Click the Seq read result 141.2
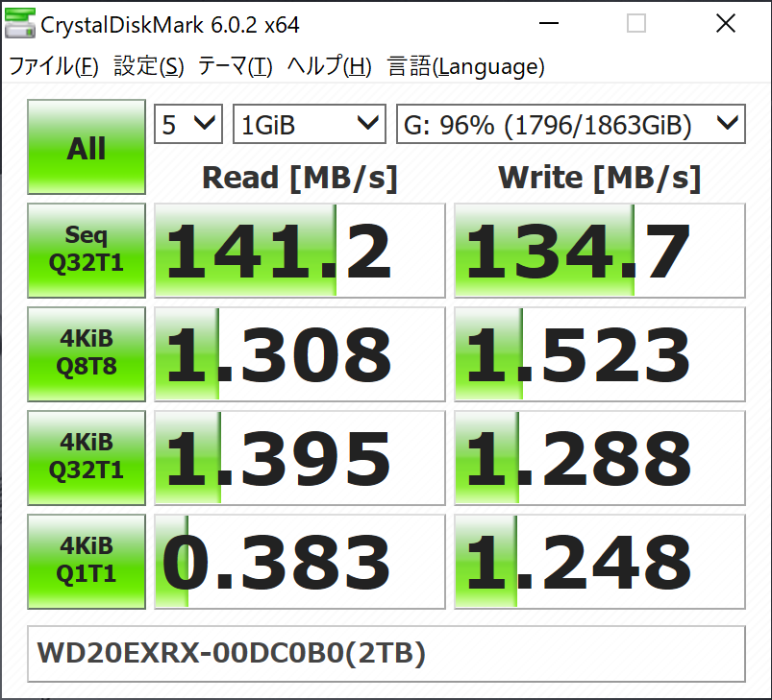Screen dimensions: 772x700 (x=300, y=250)
